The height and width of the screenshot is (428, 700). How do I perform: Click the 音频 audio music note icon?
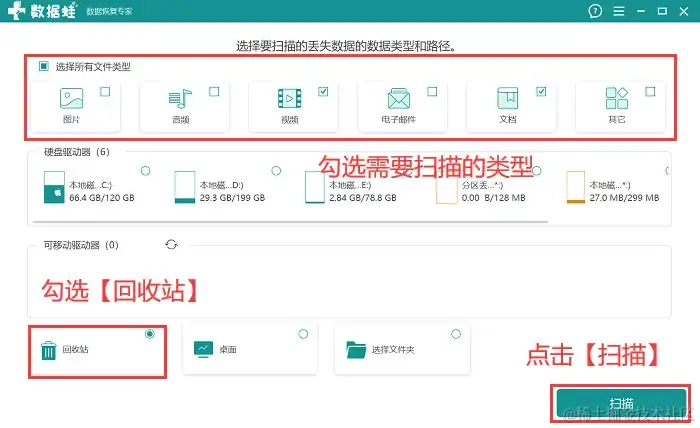[180, 99]
